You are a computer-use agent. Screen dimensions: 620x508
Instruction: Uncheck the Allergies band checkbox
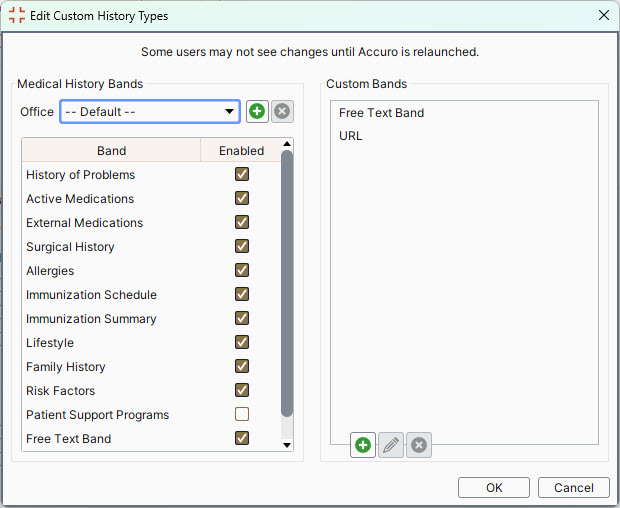[x=241, y=271]
